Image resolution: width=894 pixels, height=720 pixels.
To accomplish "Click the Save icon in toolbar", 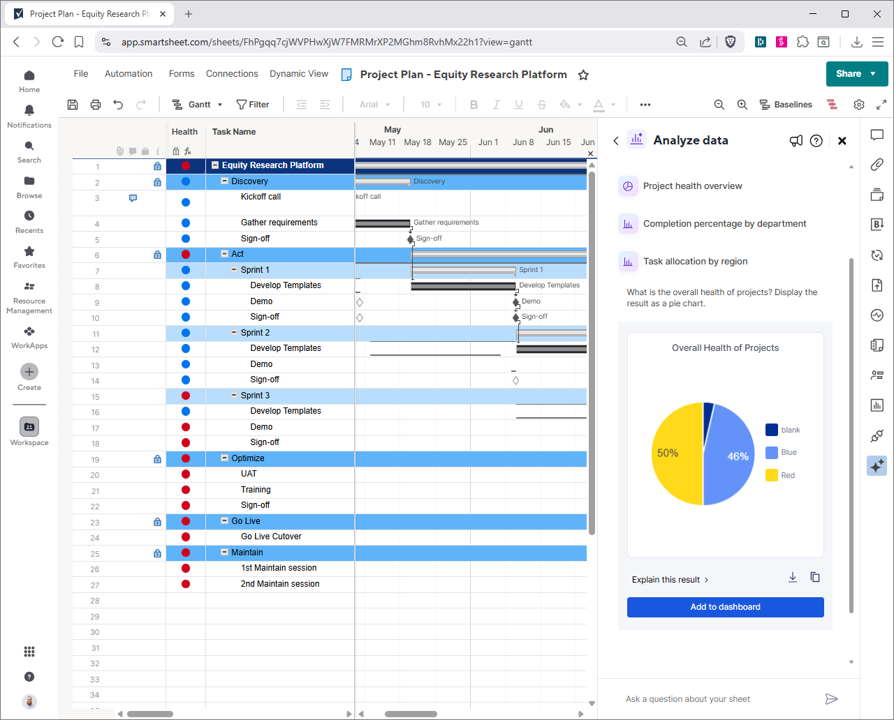I will pos(72,105).
